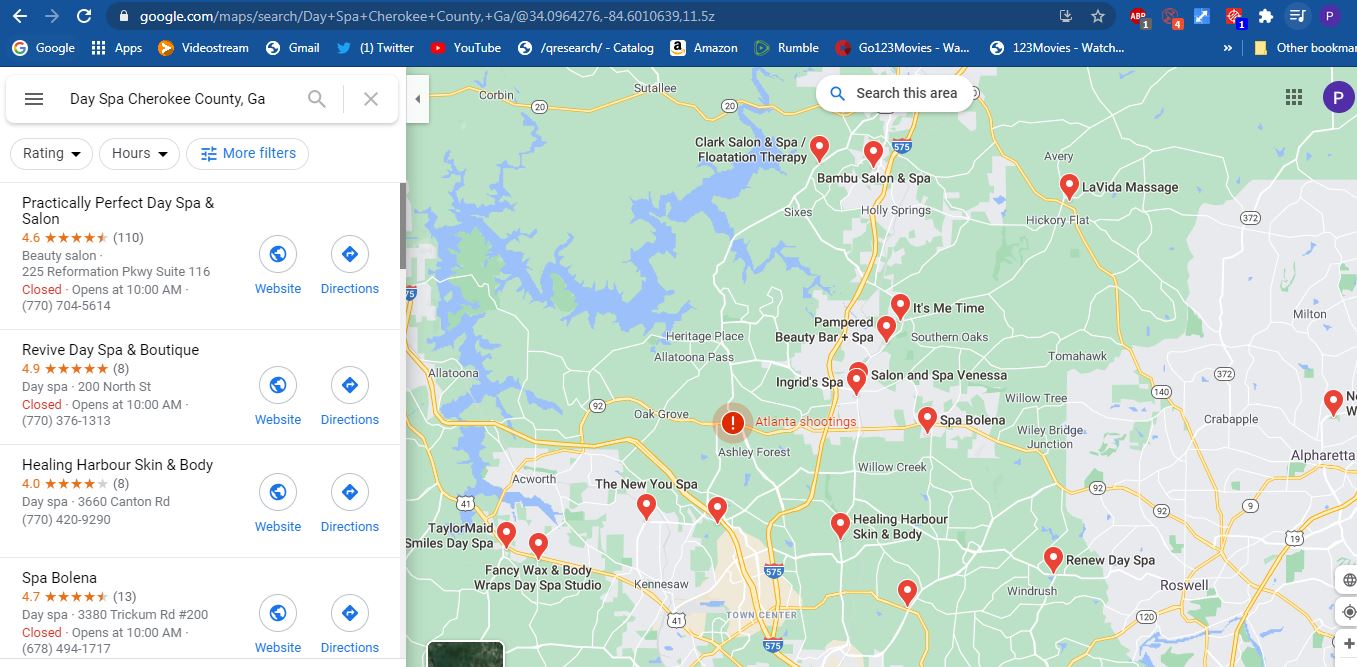Viewport: 1357px width, 667px height.
Task: Open the Twitter bookmark
Action: [x=375, y=47]
